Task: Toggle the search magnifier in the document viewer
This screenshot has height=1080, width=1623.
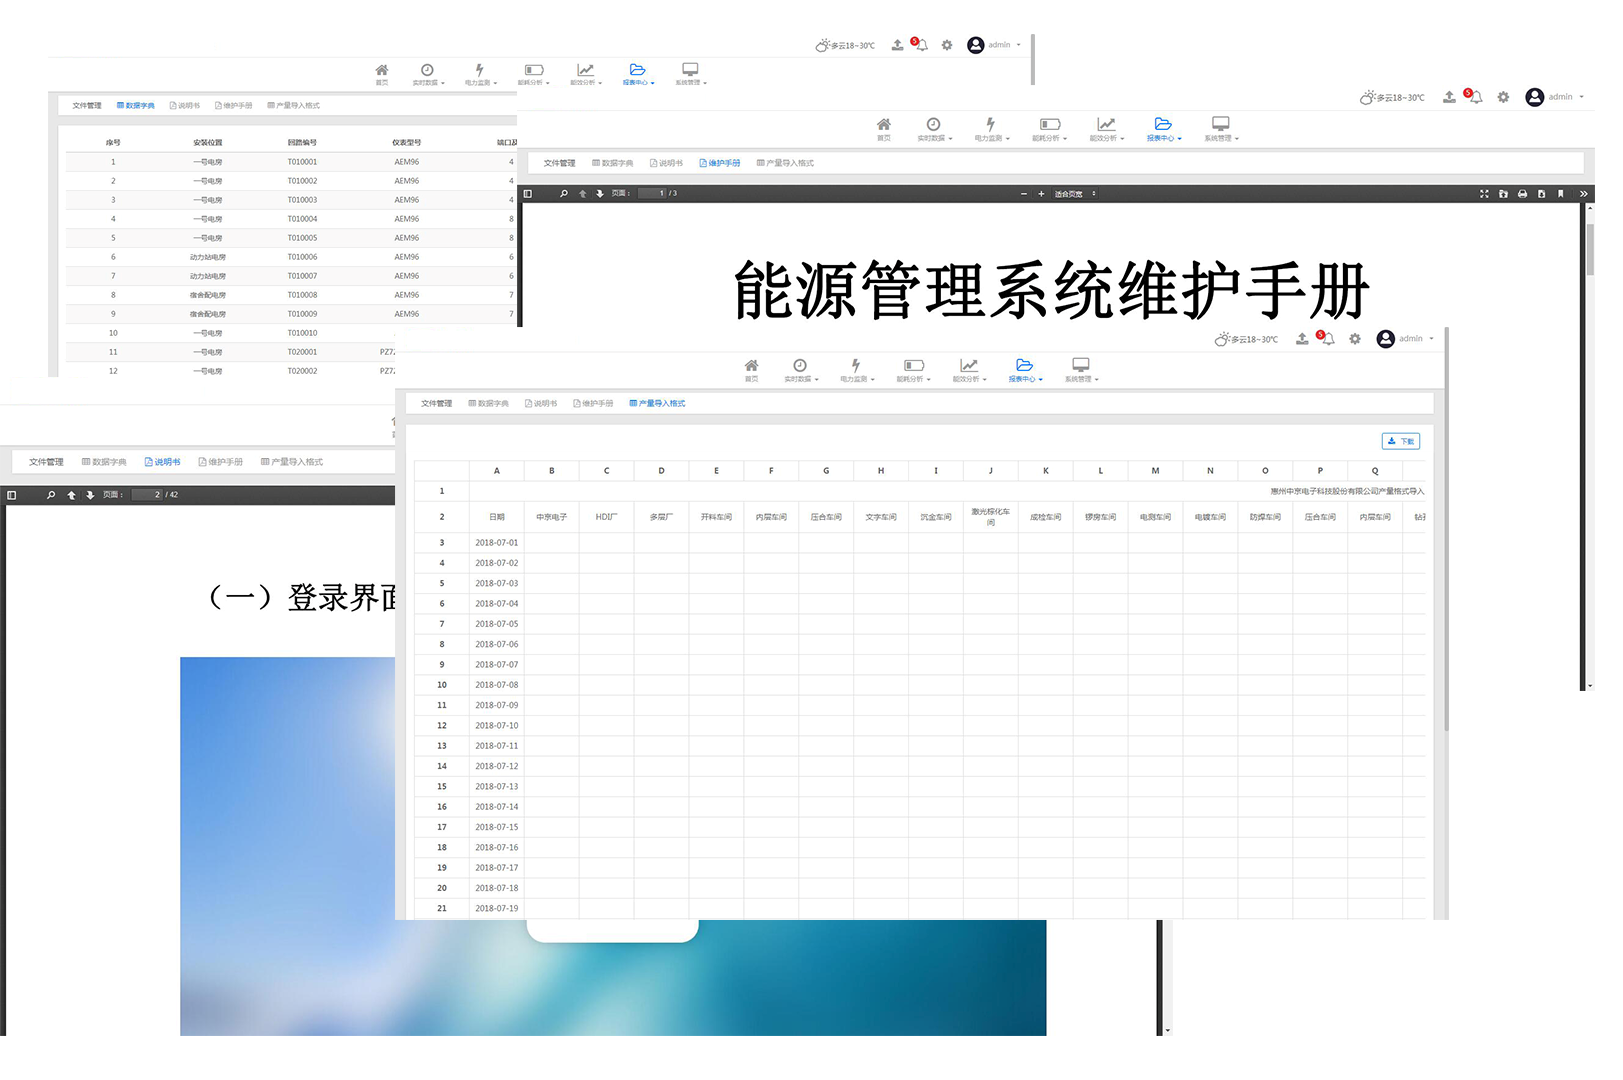Action: tap(563, 194)
